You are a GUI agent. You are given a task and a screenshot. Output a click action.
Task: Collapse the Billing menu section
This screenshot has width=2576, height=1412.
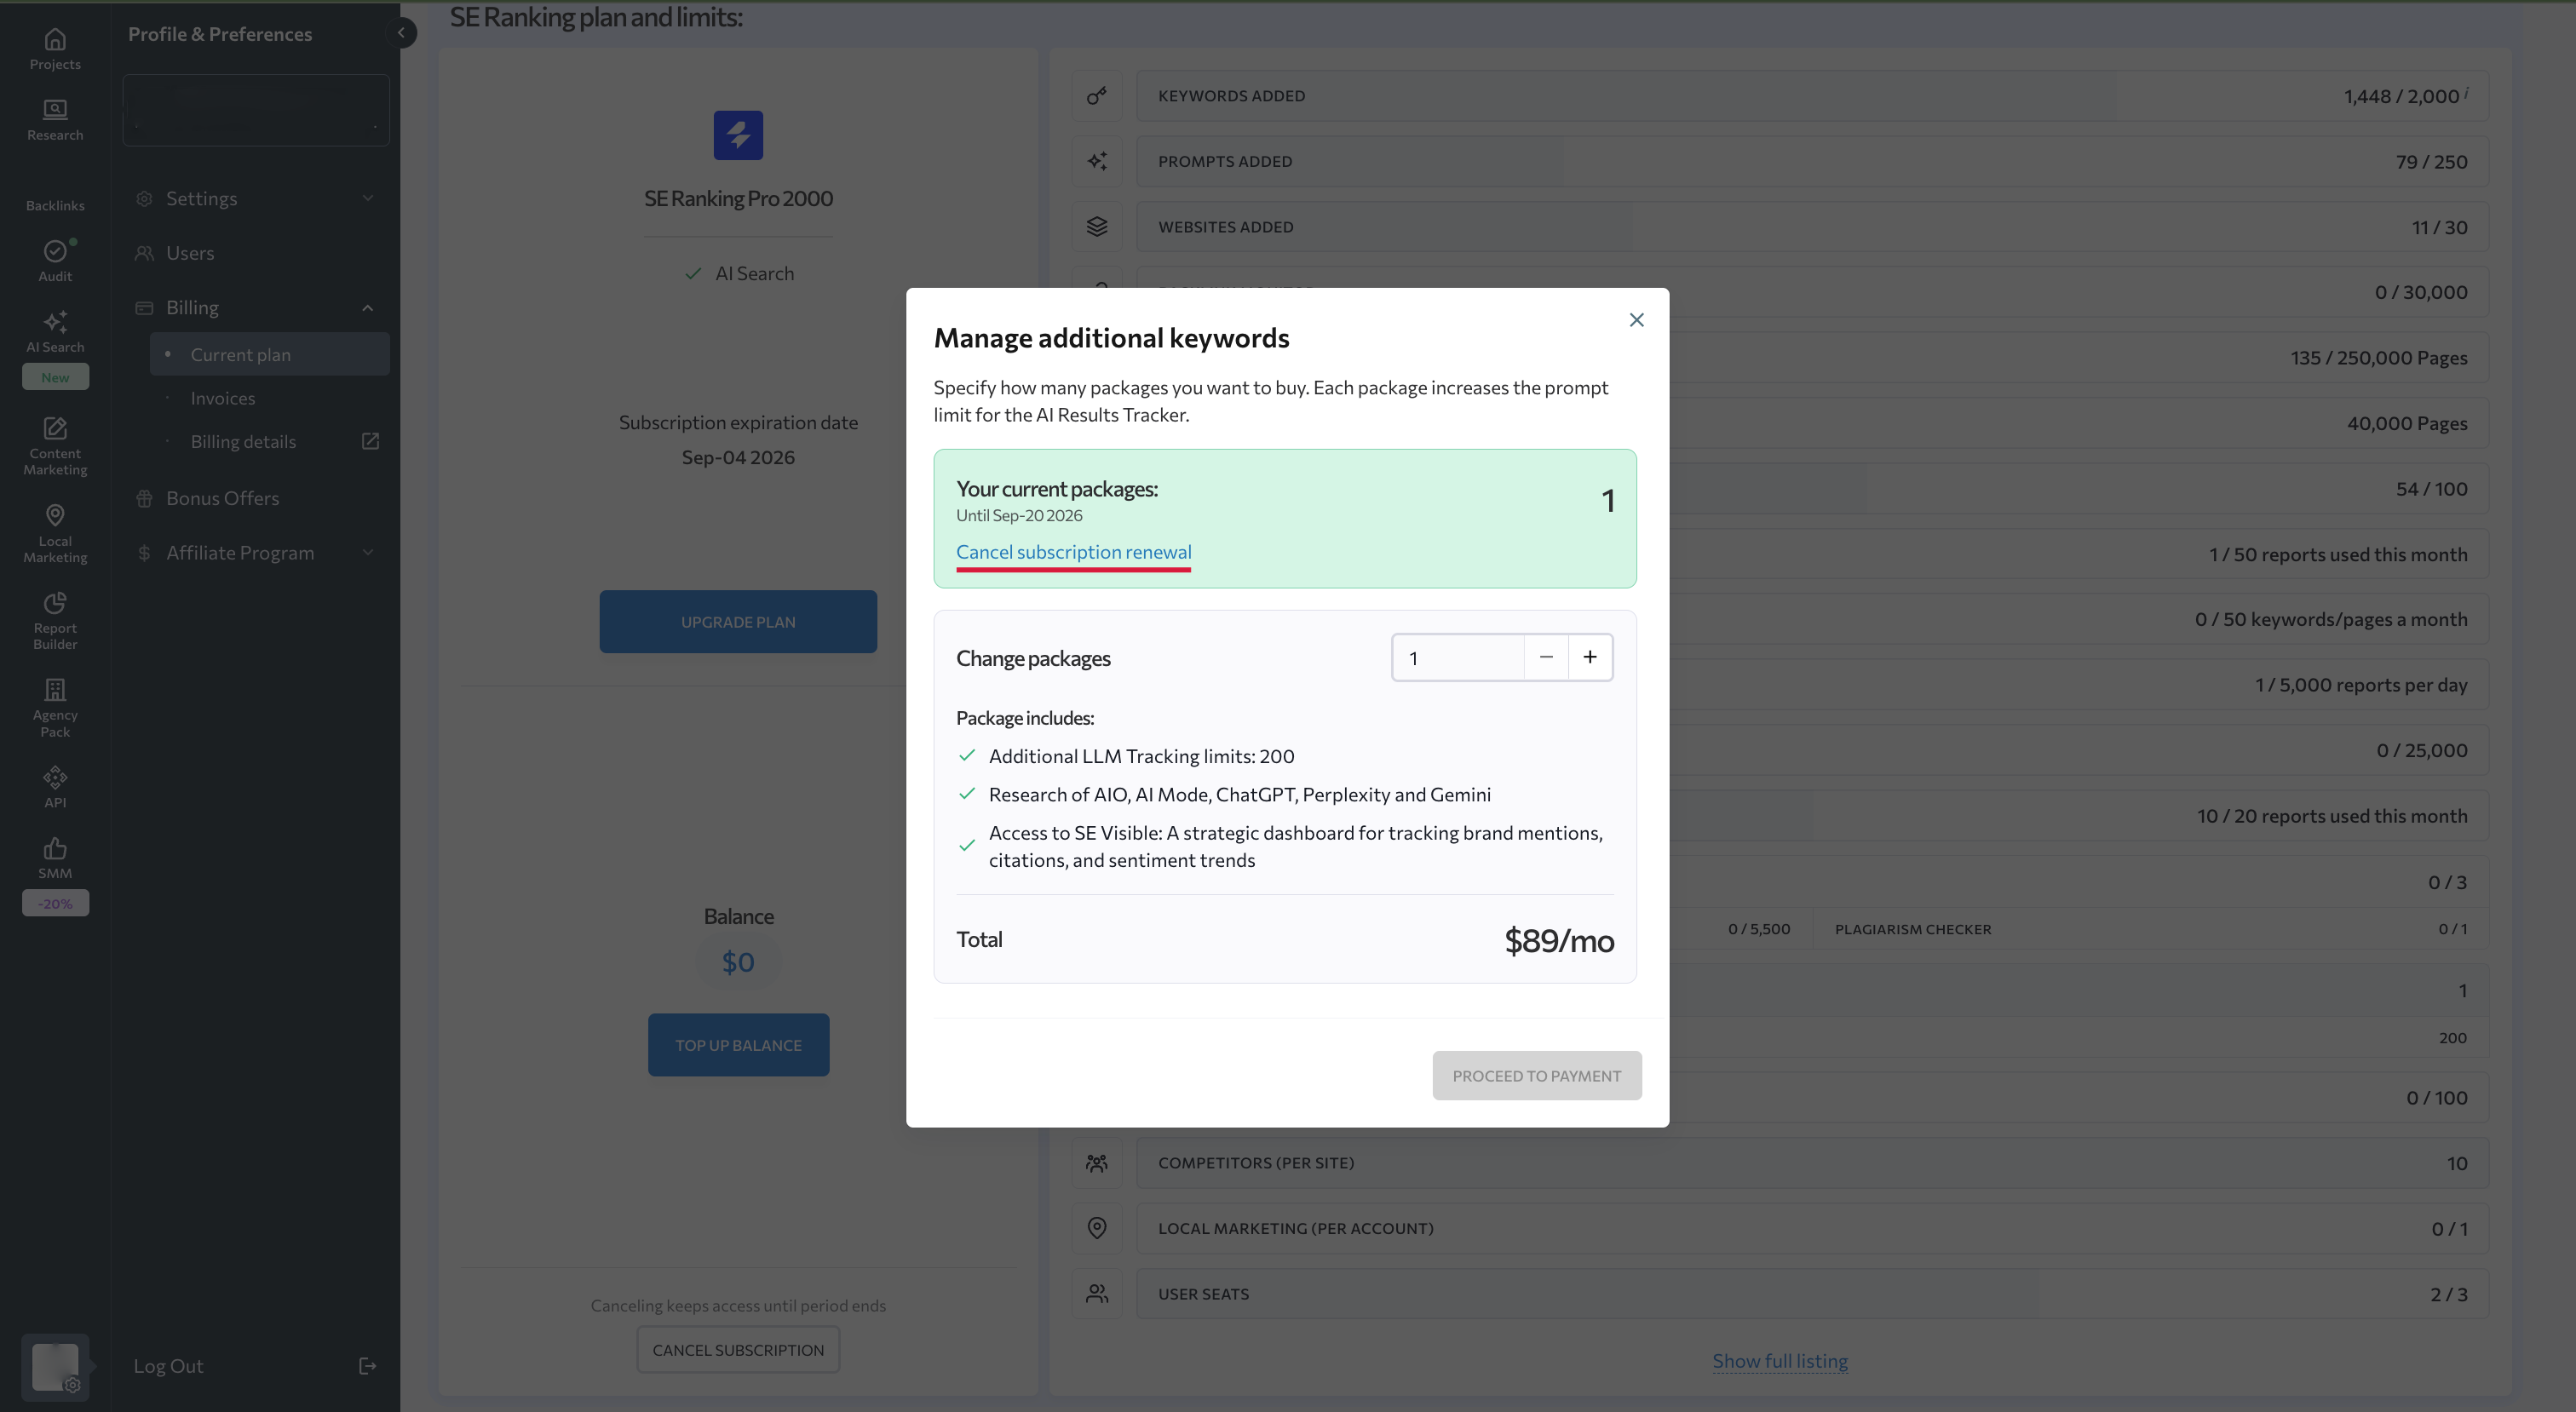256,307
